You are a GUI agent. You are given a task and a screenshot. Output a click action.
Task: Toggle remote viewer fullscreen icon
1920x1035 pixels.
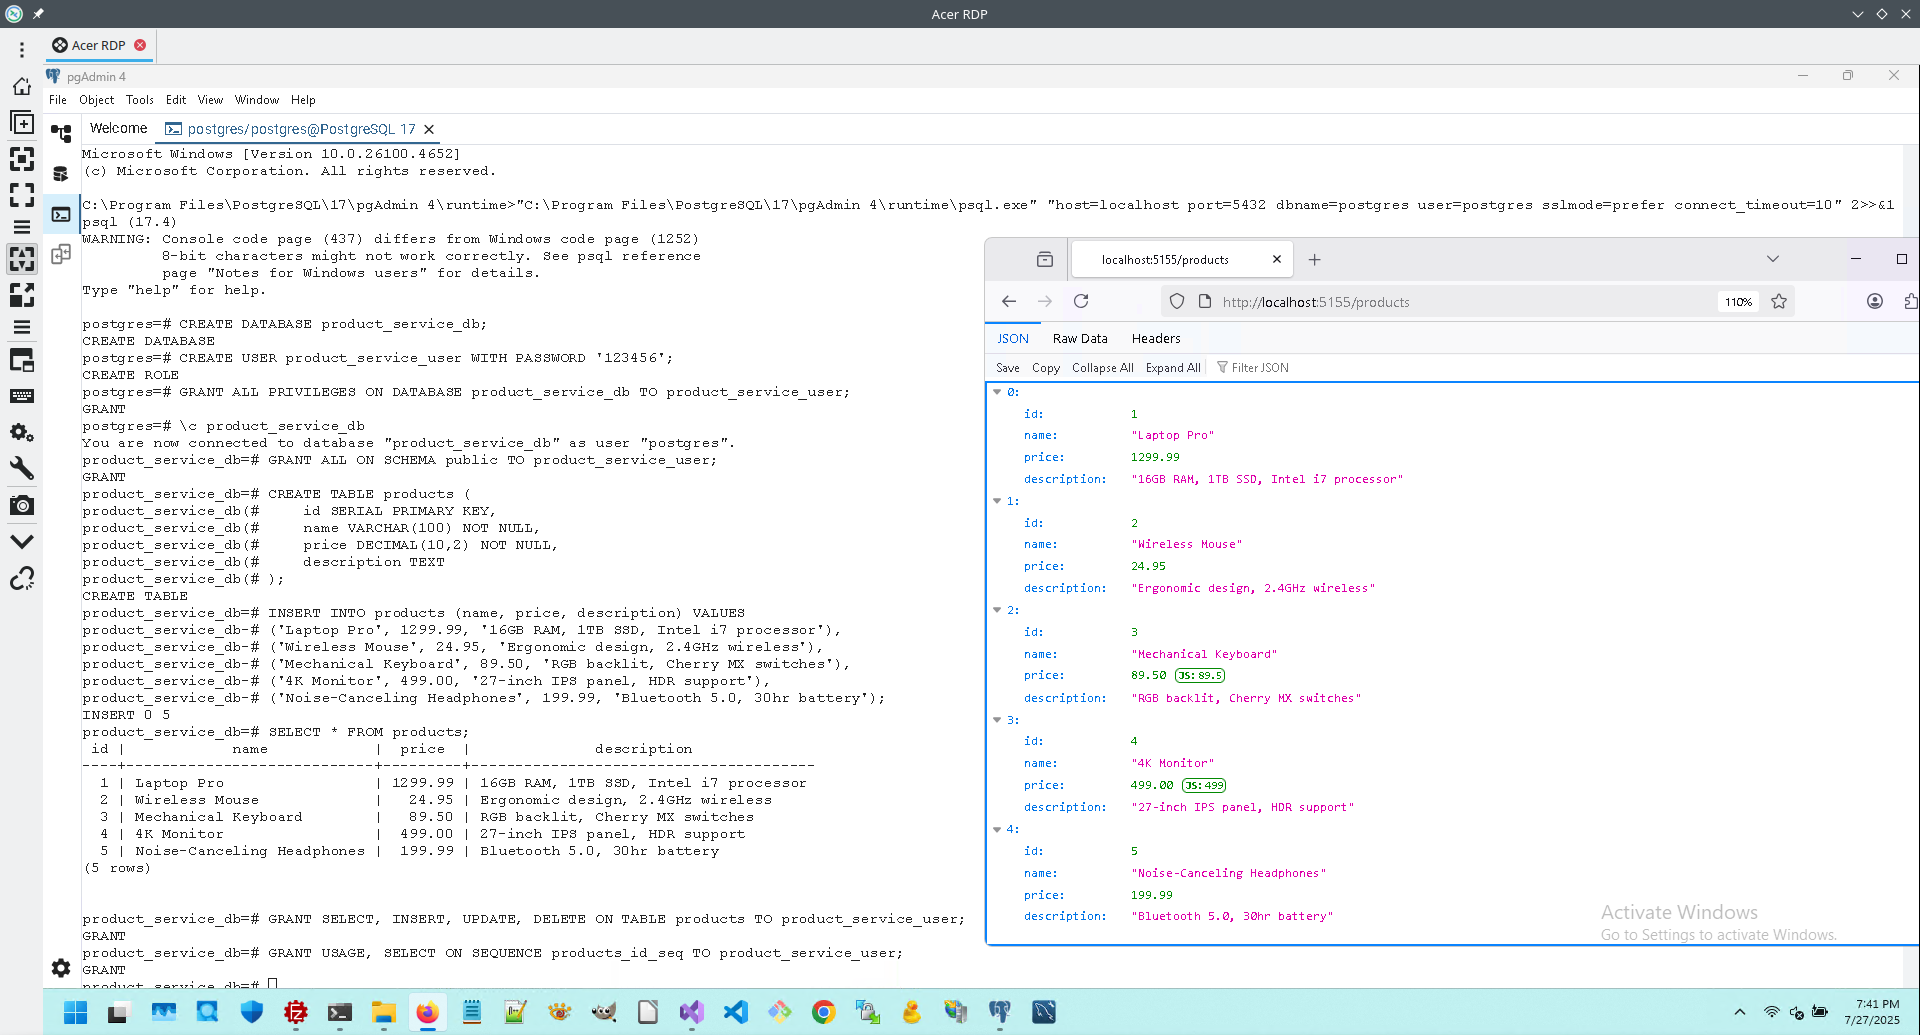click(x=22, y=195)
